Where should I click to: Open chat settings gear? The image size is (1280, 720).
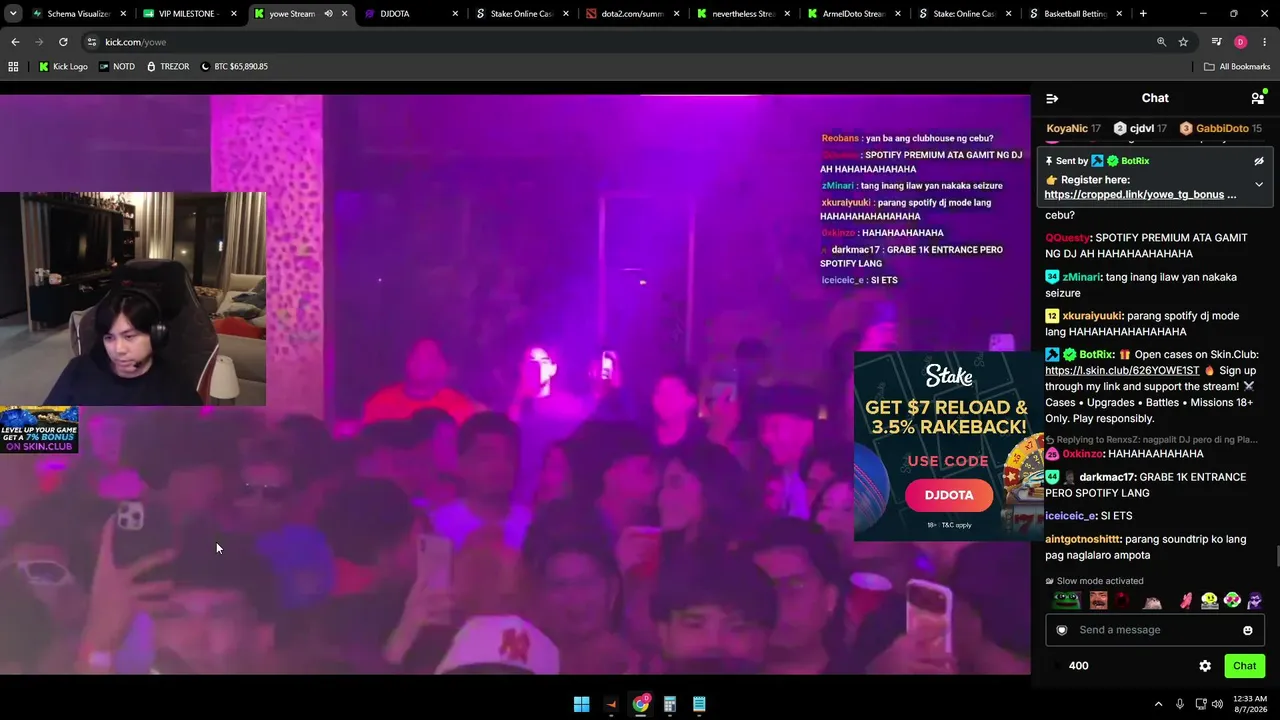click(1205, 666)
